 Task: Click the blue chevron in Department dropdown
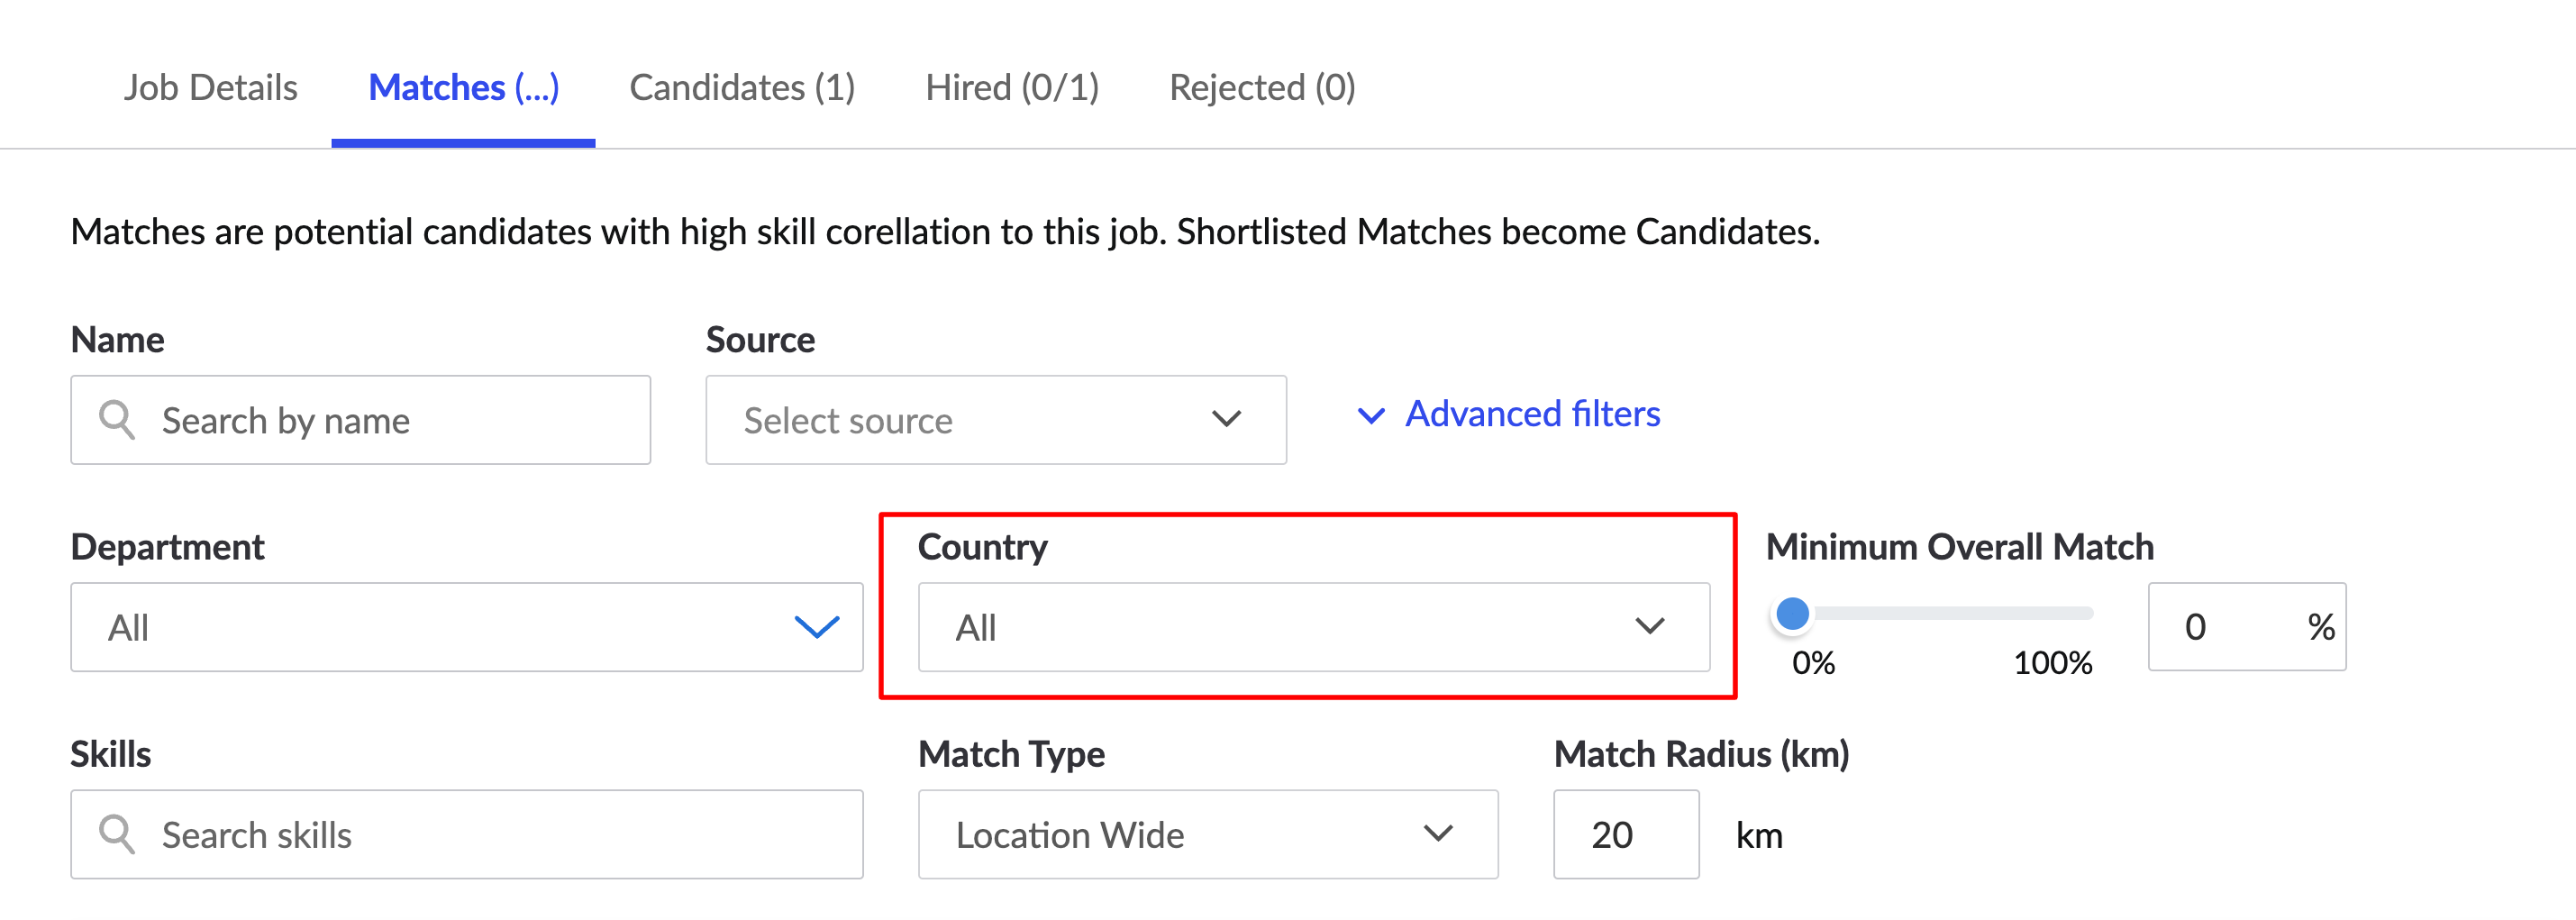(816, 627)
